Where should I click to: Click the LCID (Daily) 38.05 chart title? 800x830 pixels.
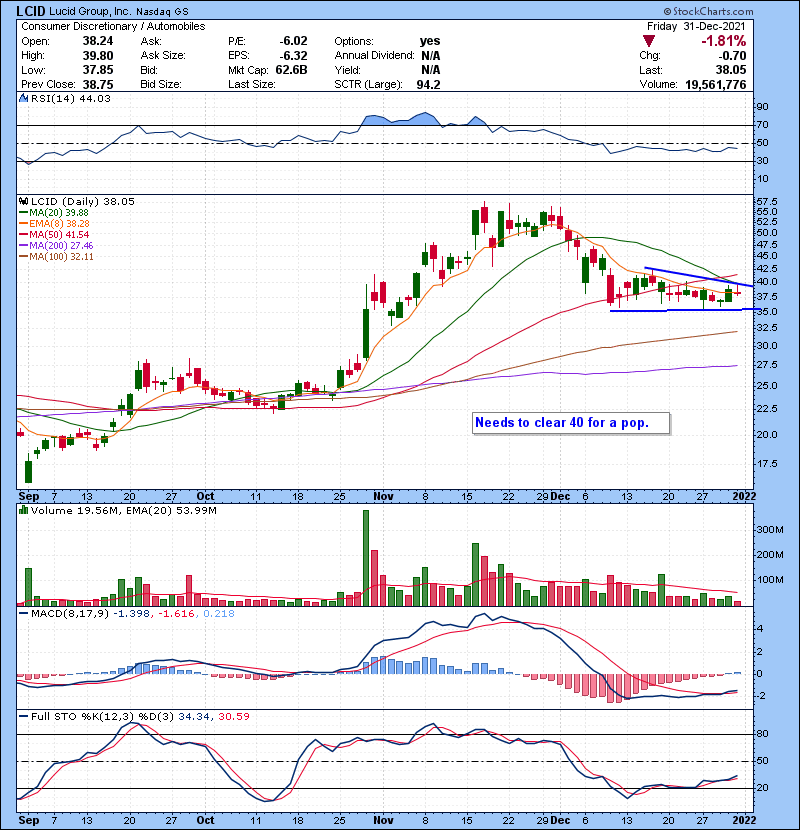coord(83,201)
